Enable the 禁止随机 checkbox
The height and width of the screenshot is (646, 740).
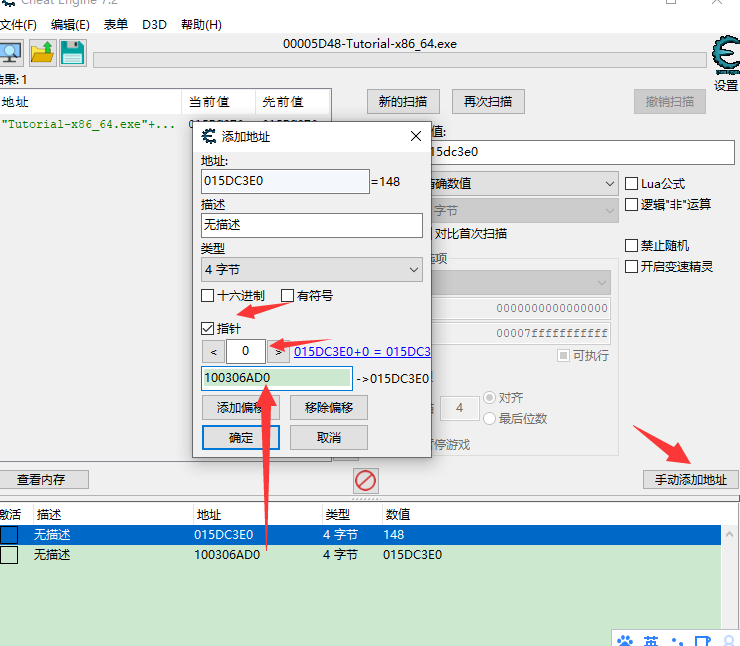(x=631, y=245)
